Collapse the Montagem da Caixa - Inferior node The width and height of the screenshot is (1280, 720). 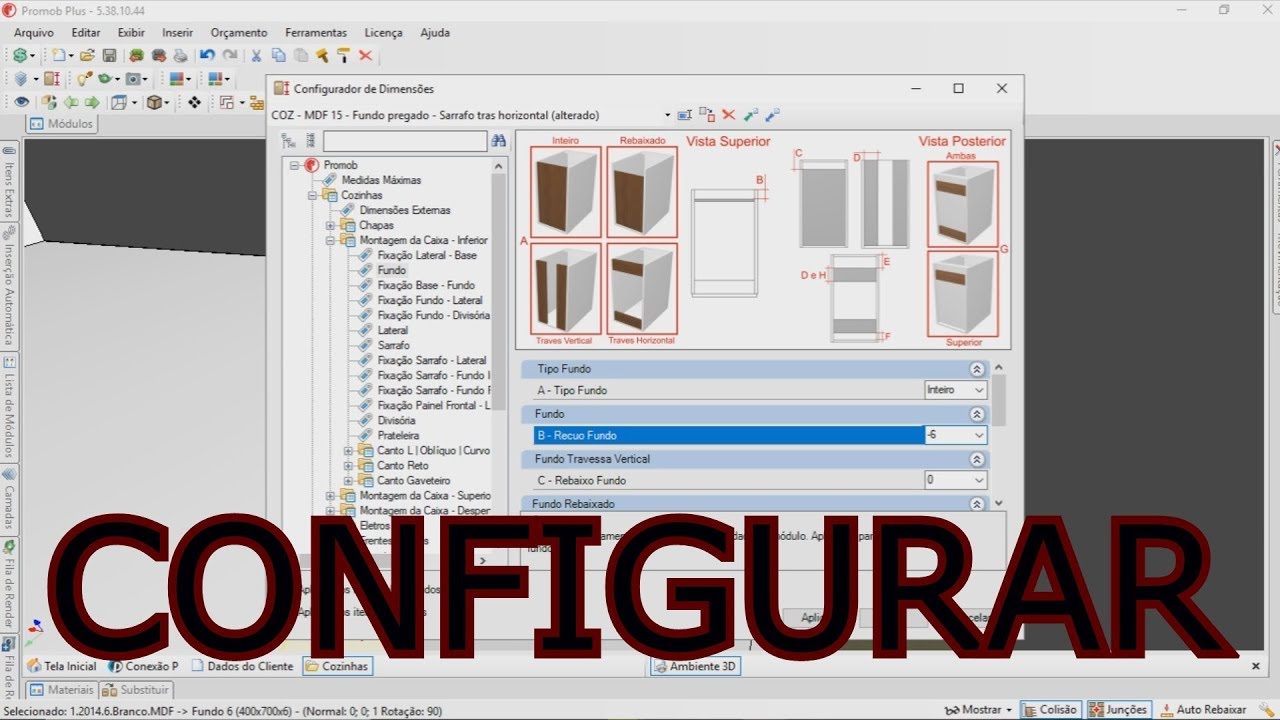pyautogui.click(x=331, y=240)
